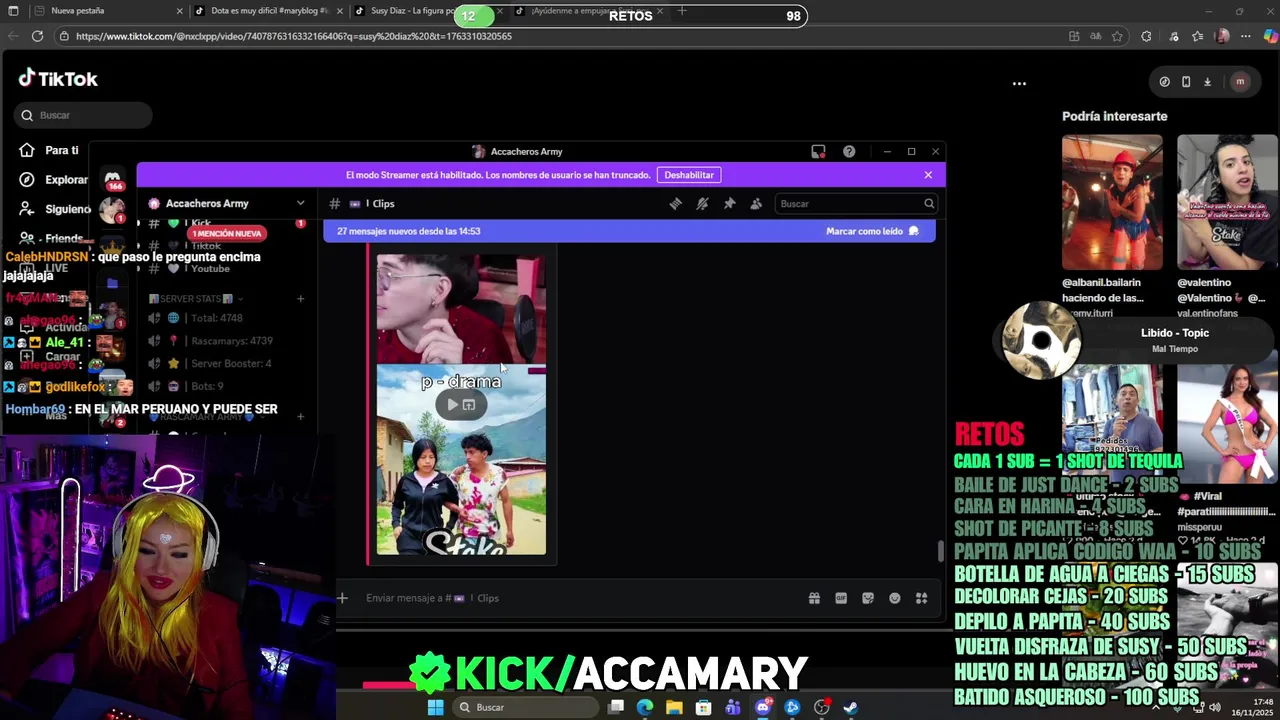Reload the browser page
1280x720 pixels.
pyautogui.click(x=37, y=36)
